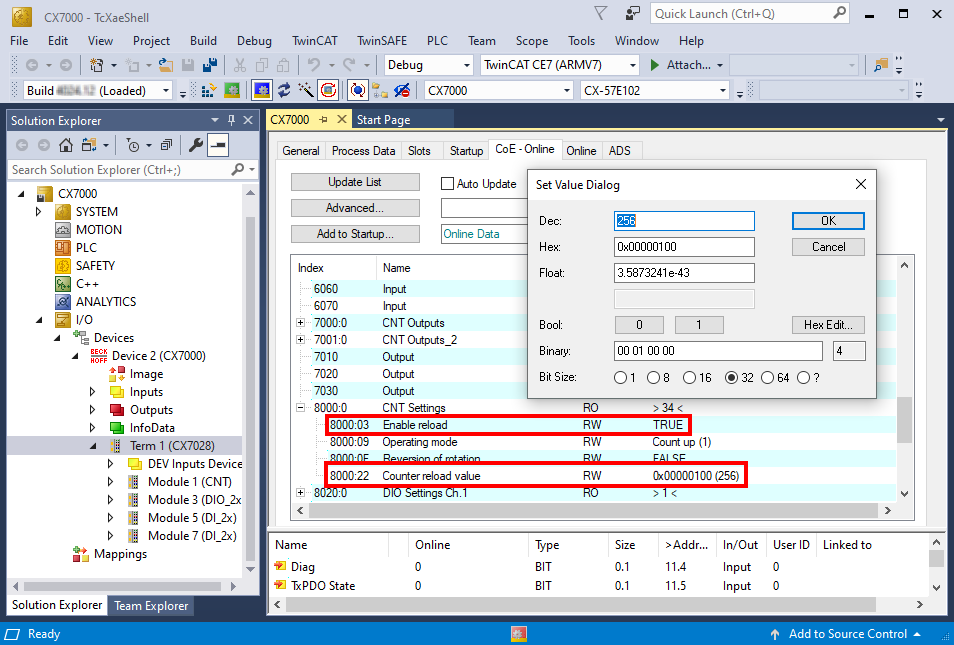Click the Undo arrow icon
The image size is (954, 645).
point(314,64)
